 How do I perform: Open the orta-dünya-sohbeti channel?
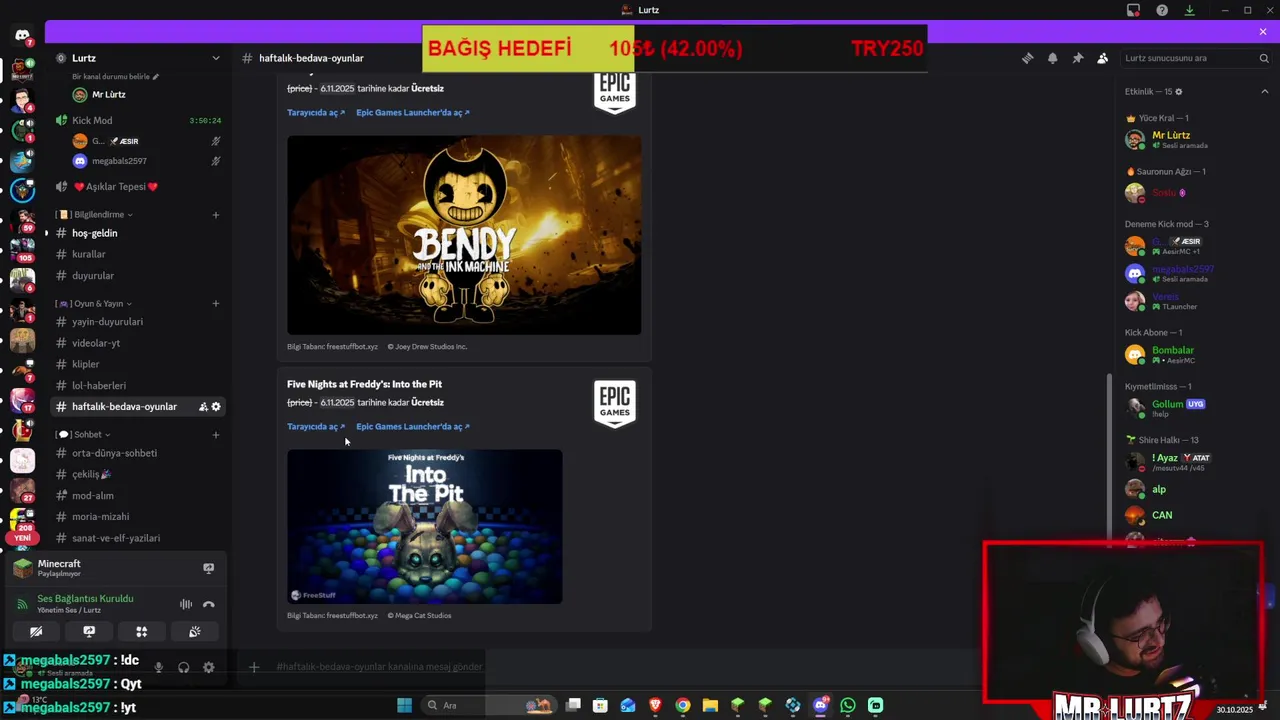(138, 453)
